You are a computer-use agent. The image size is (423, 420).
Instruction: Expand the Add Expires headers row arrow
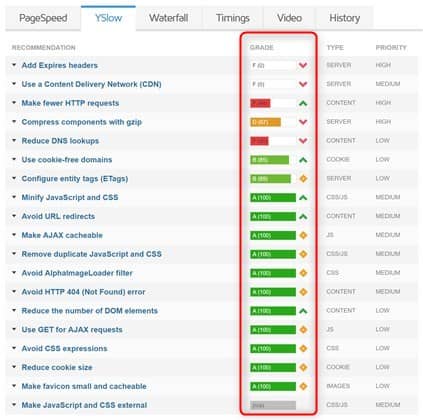click(x=14, y=65)
